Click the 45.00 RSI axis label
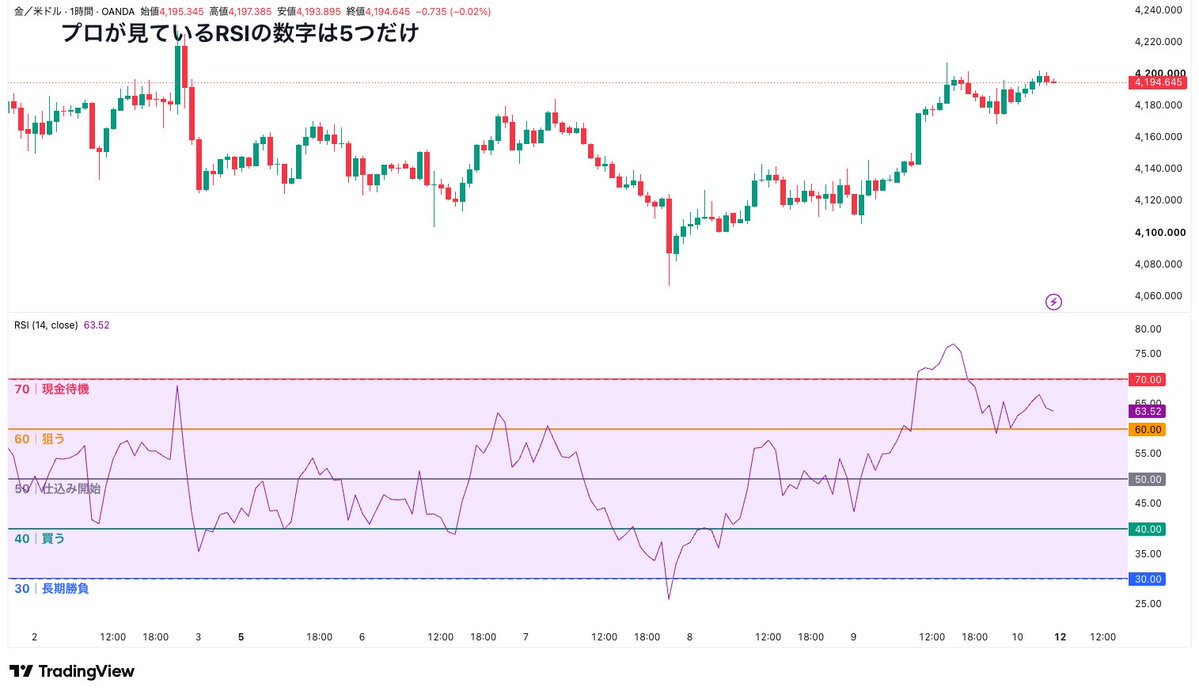The width and height of the screenshot is (1199, 695). 1149,504
